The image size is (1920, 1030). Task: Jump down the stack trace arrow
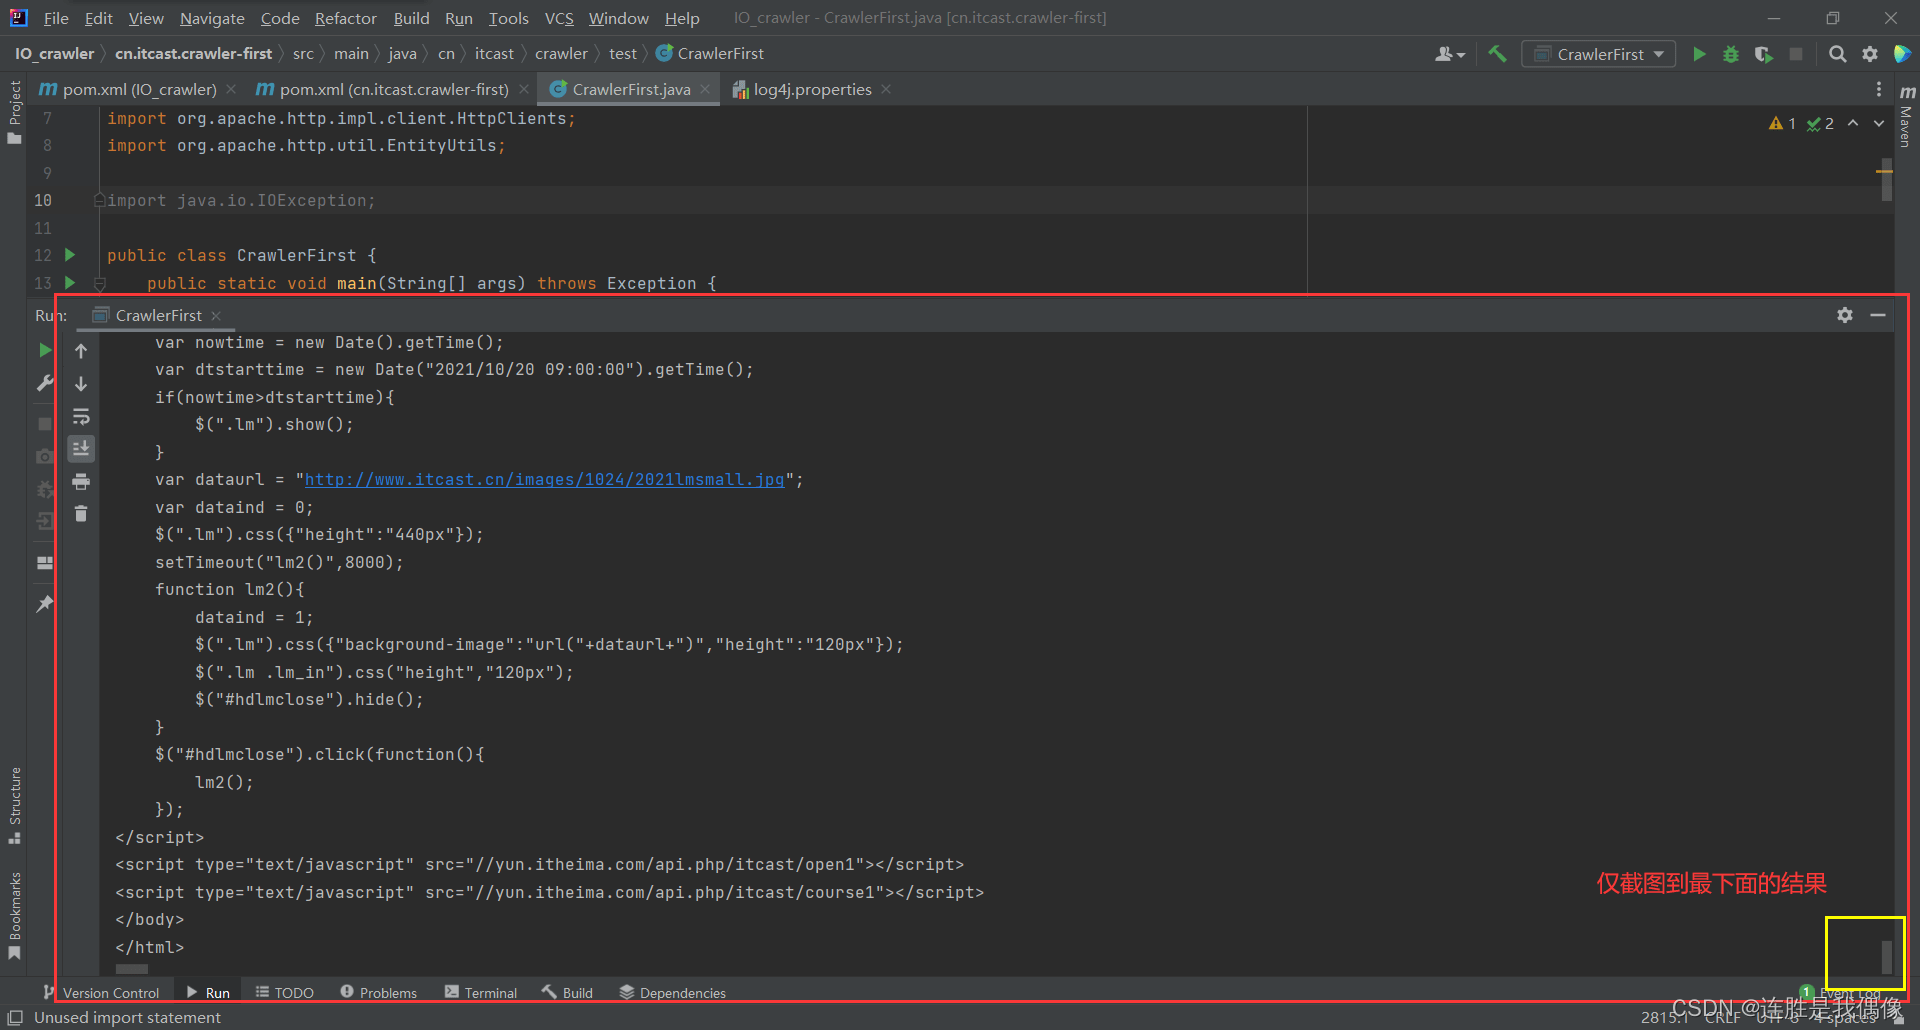pyautogui.click(x=81, y=384)
